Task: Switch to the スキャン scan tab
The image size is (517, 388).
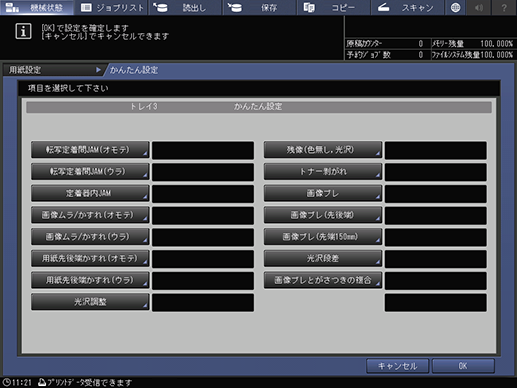Action: (x=407, y=7)
